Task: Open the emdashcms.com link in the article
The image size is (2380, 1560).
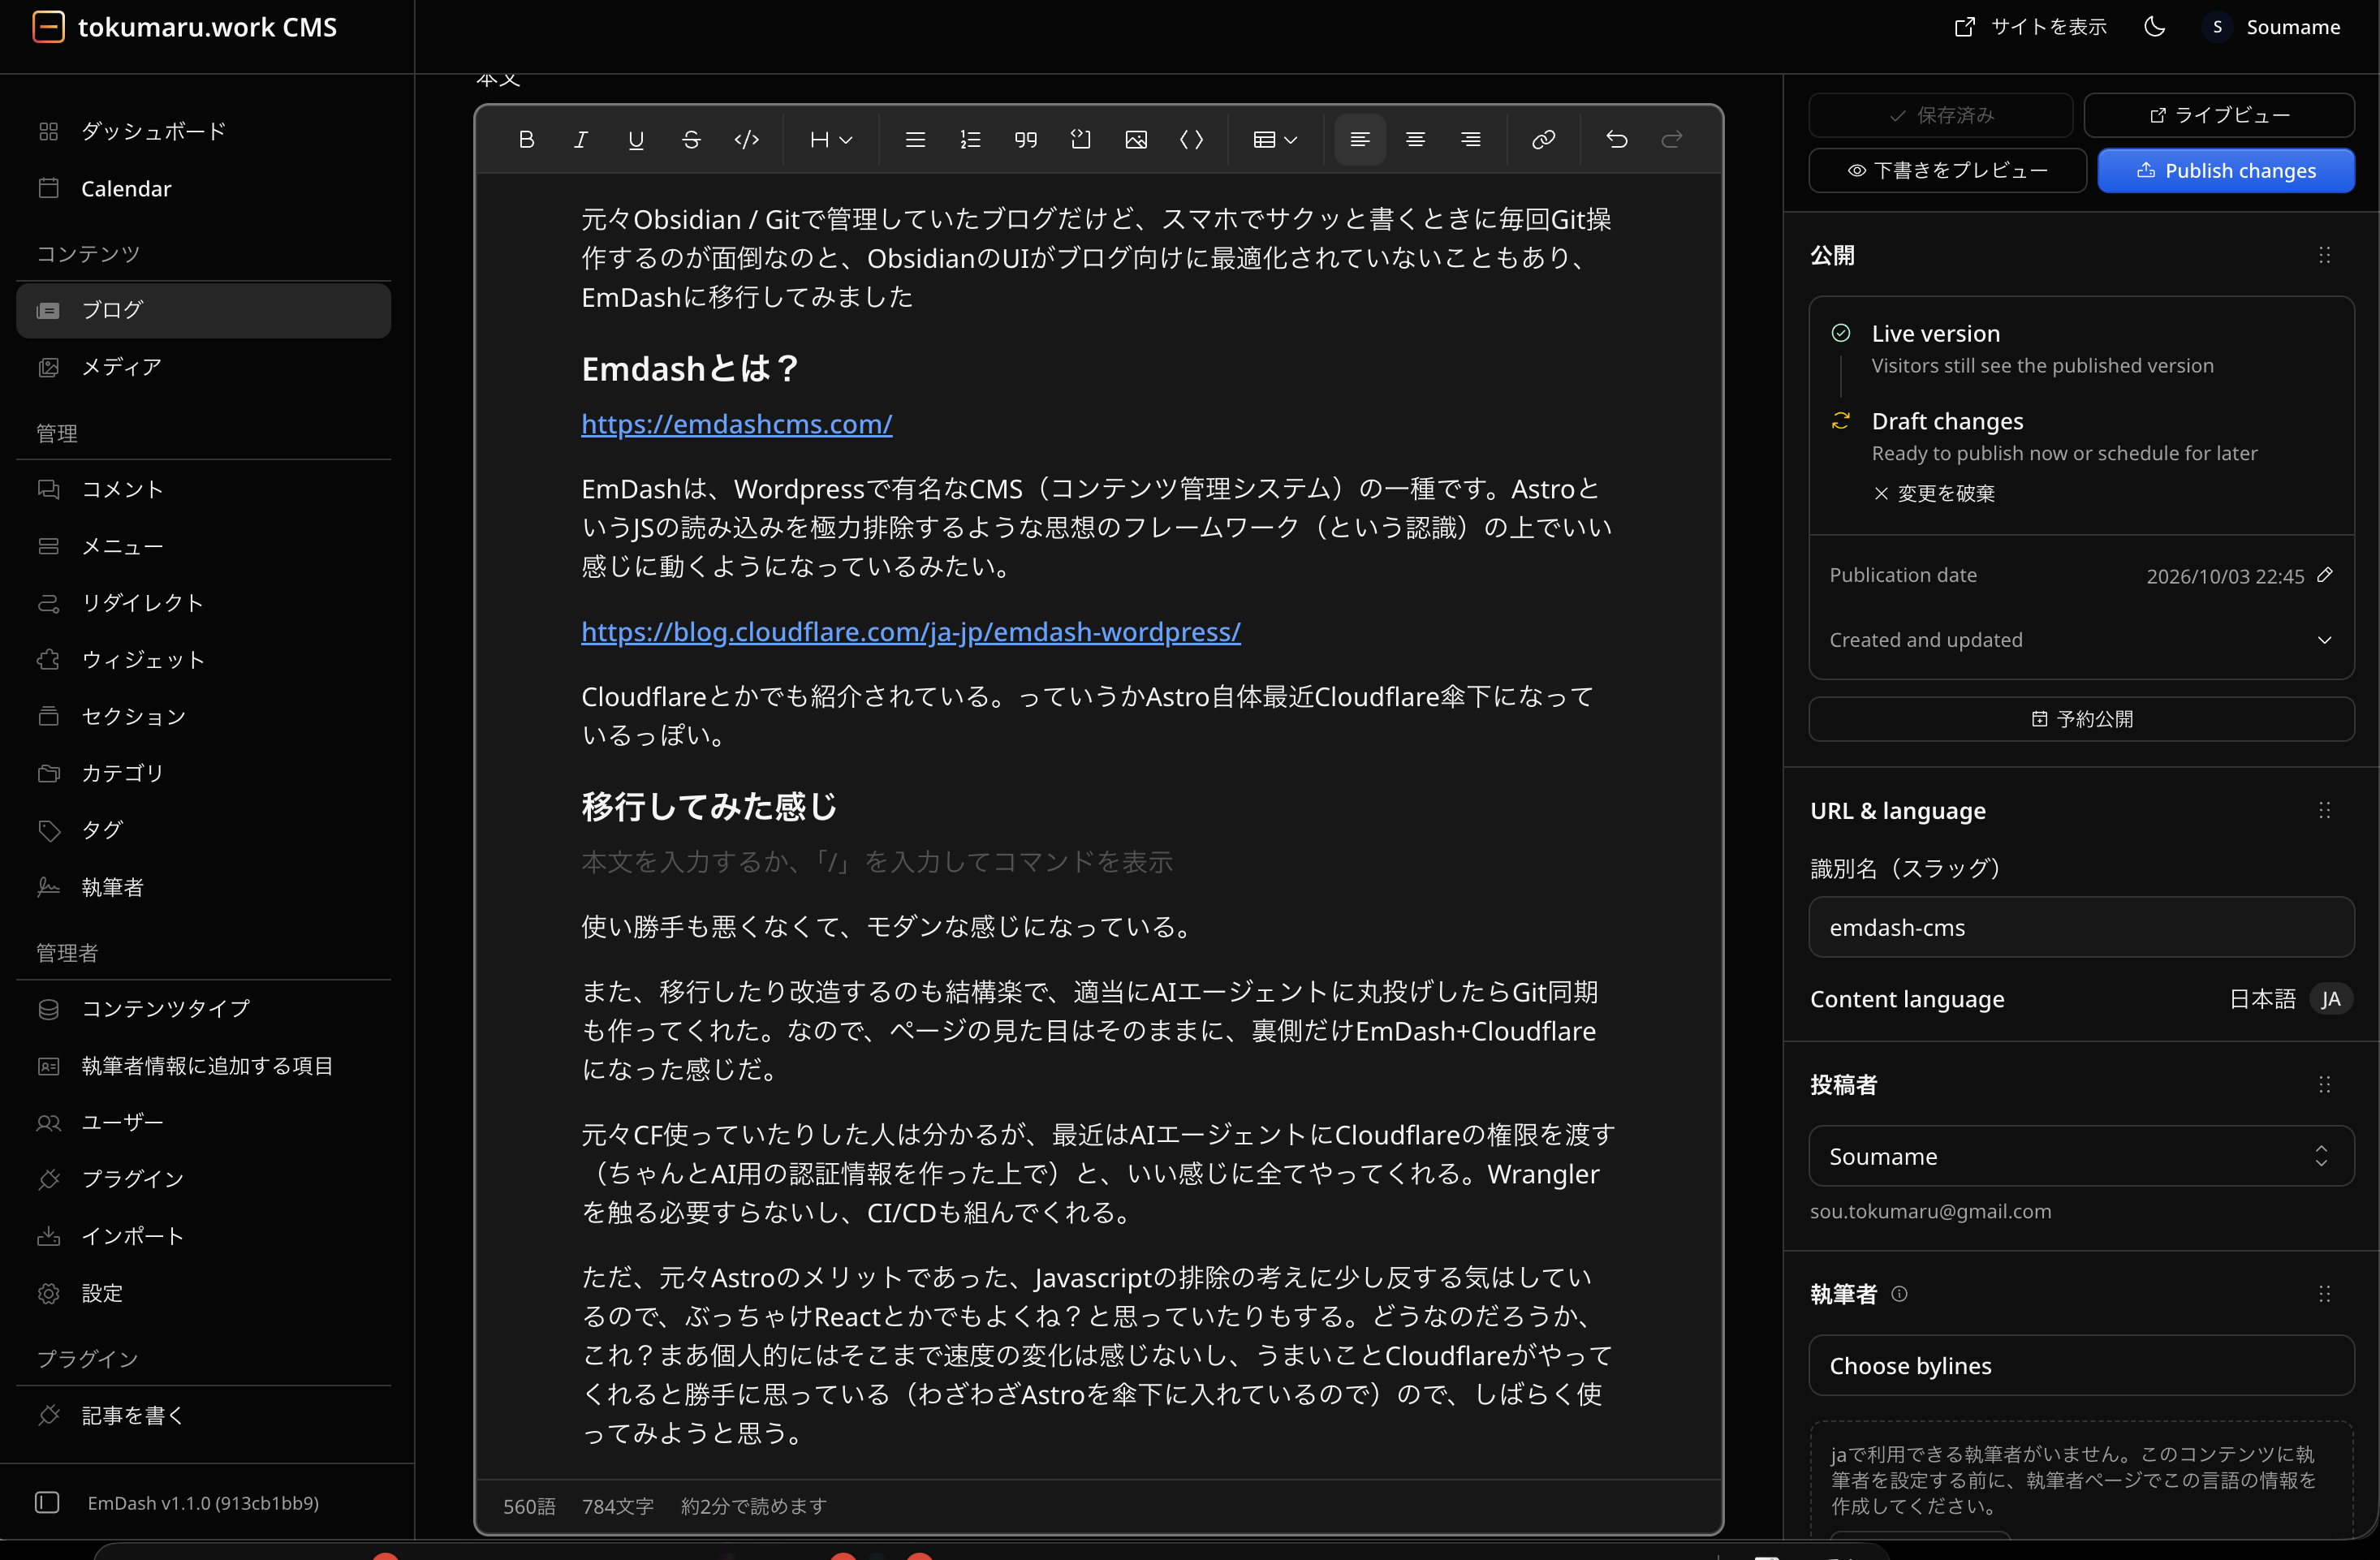Action: click(x=737, y=424)
